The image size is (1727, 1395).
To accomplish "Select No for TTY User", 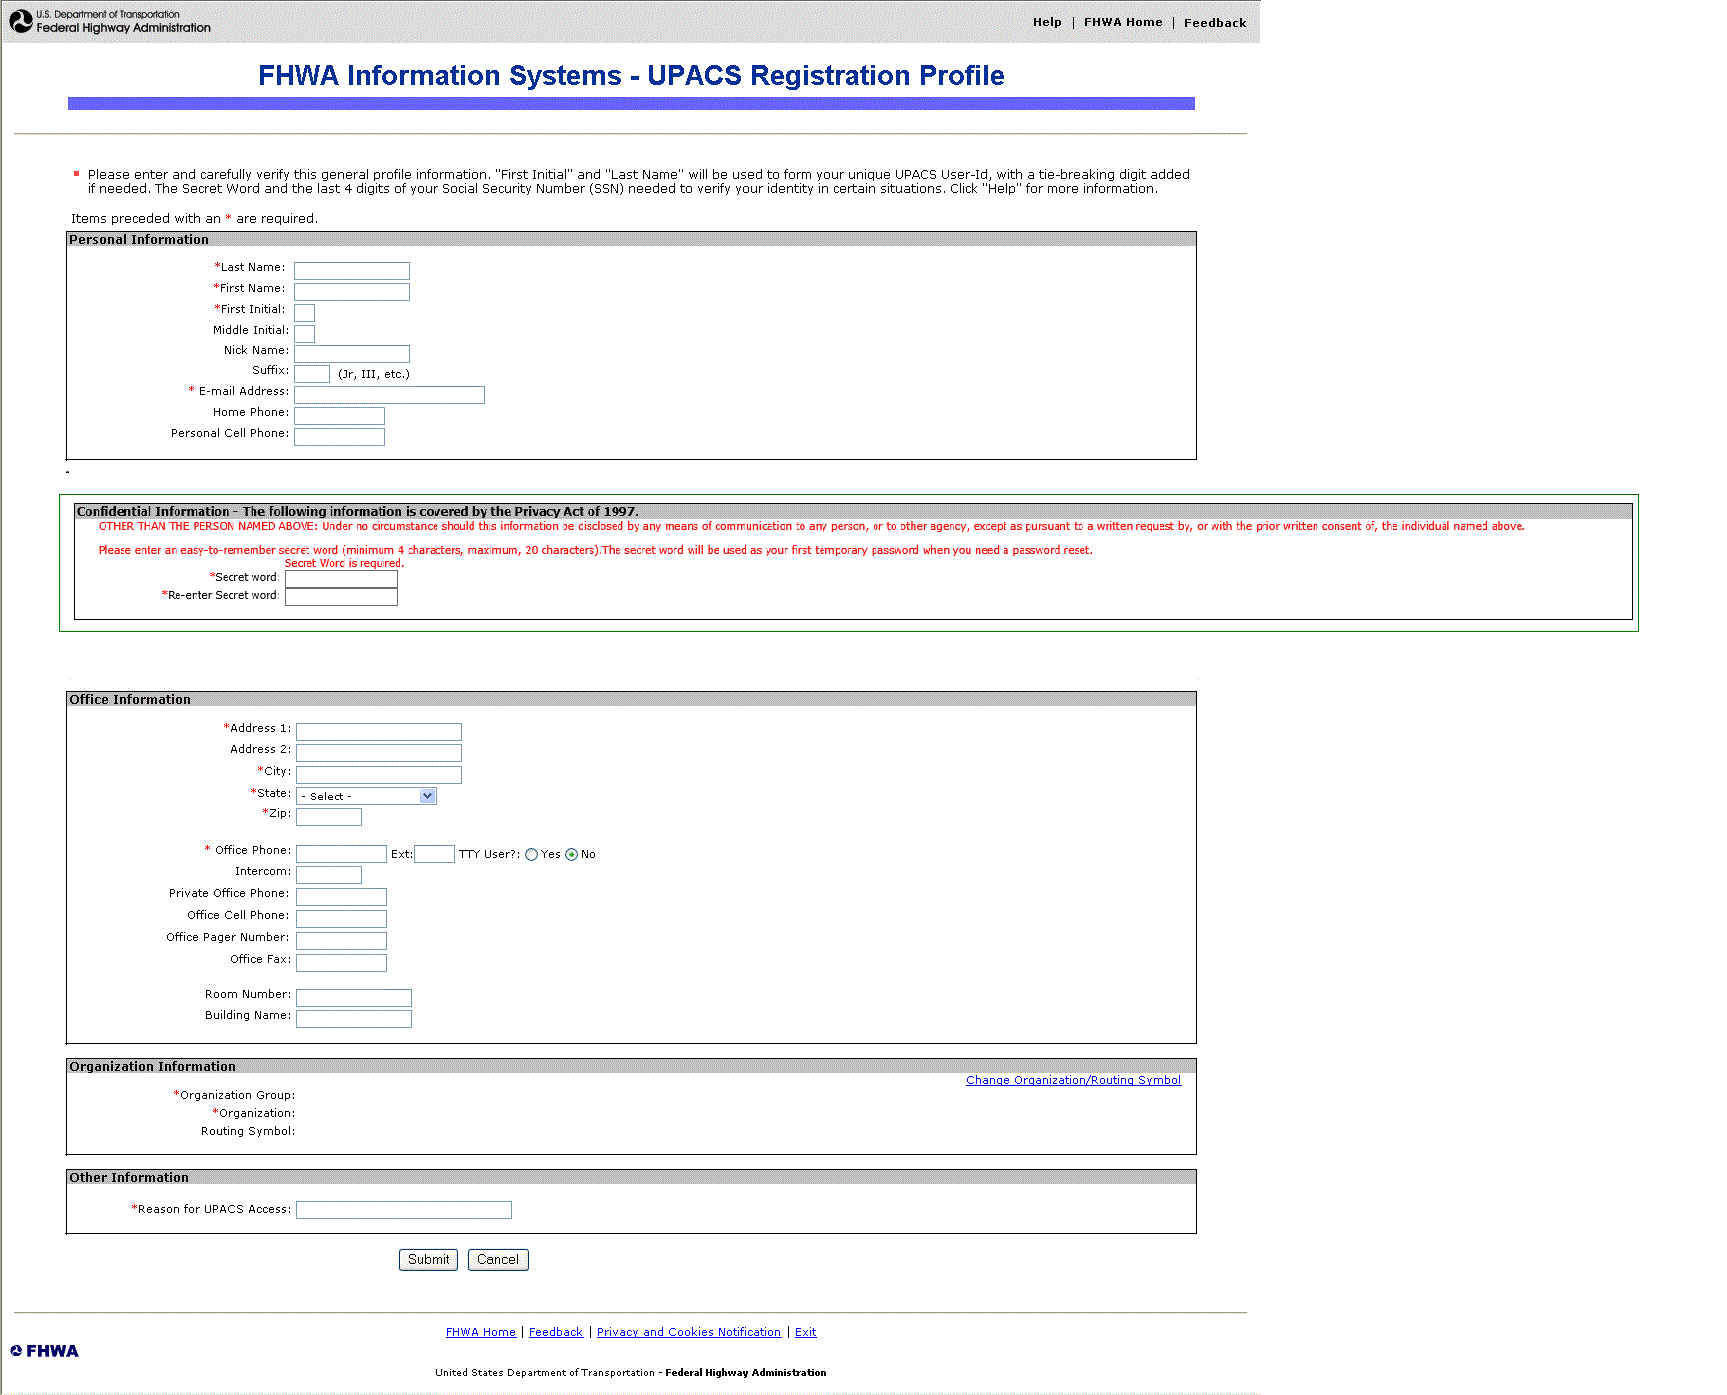I will (x=572, y=855).
